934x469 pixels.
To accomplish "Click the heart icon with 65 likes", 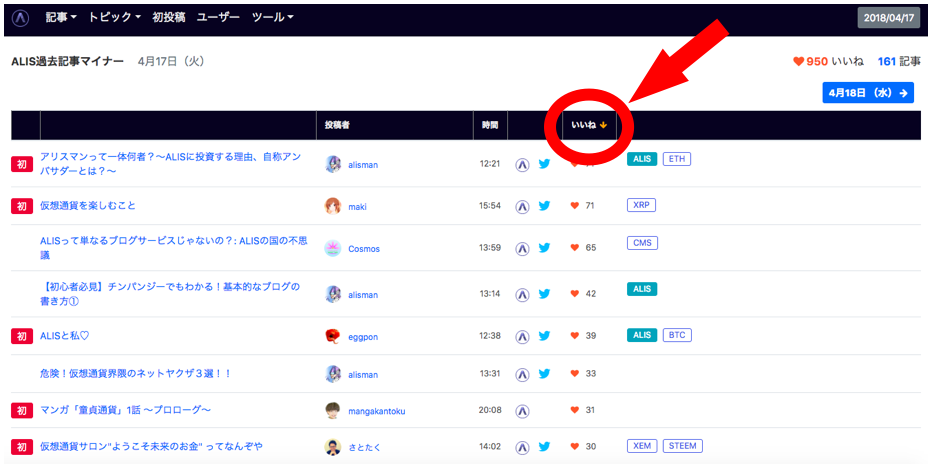I will pyautogui.click(x=575, y=247).
